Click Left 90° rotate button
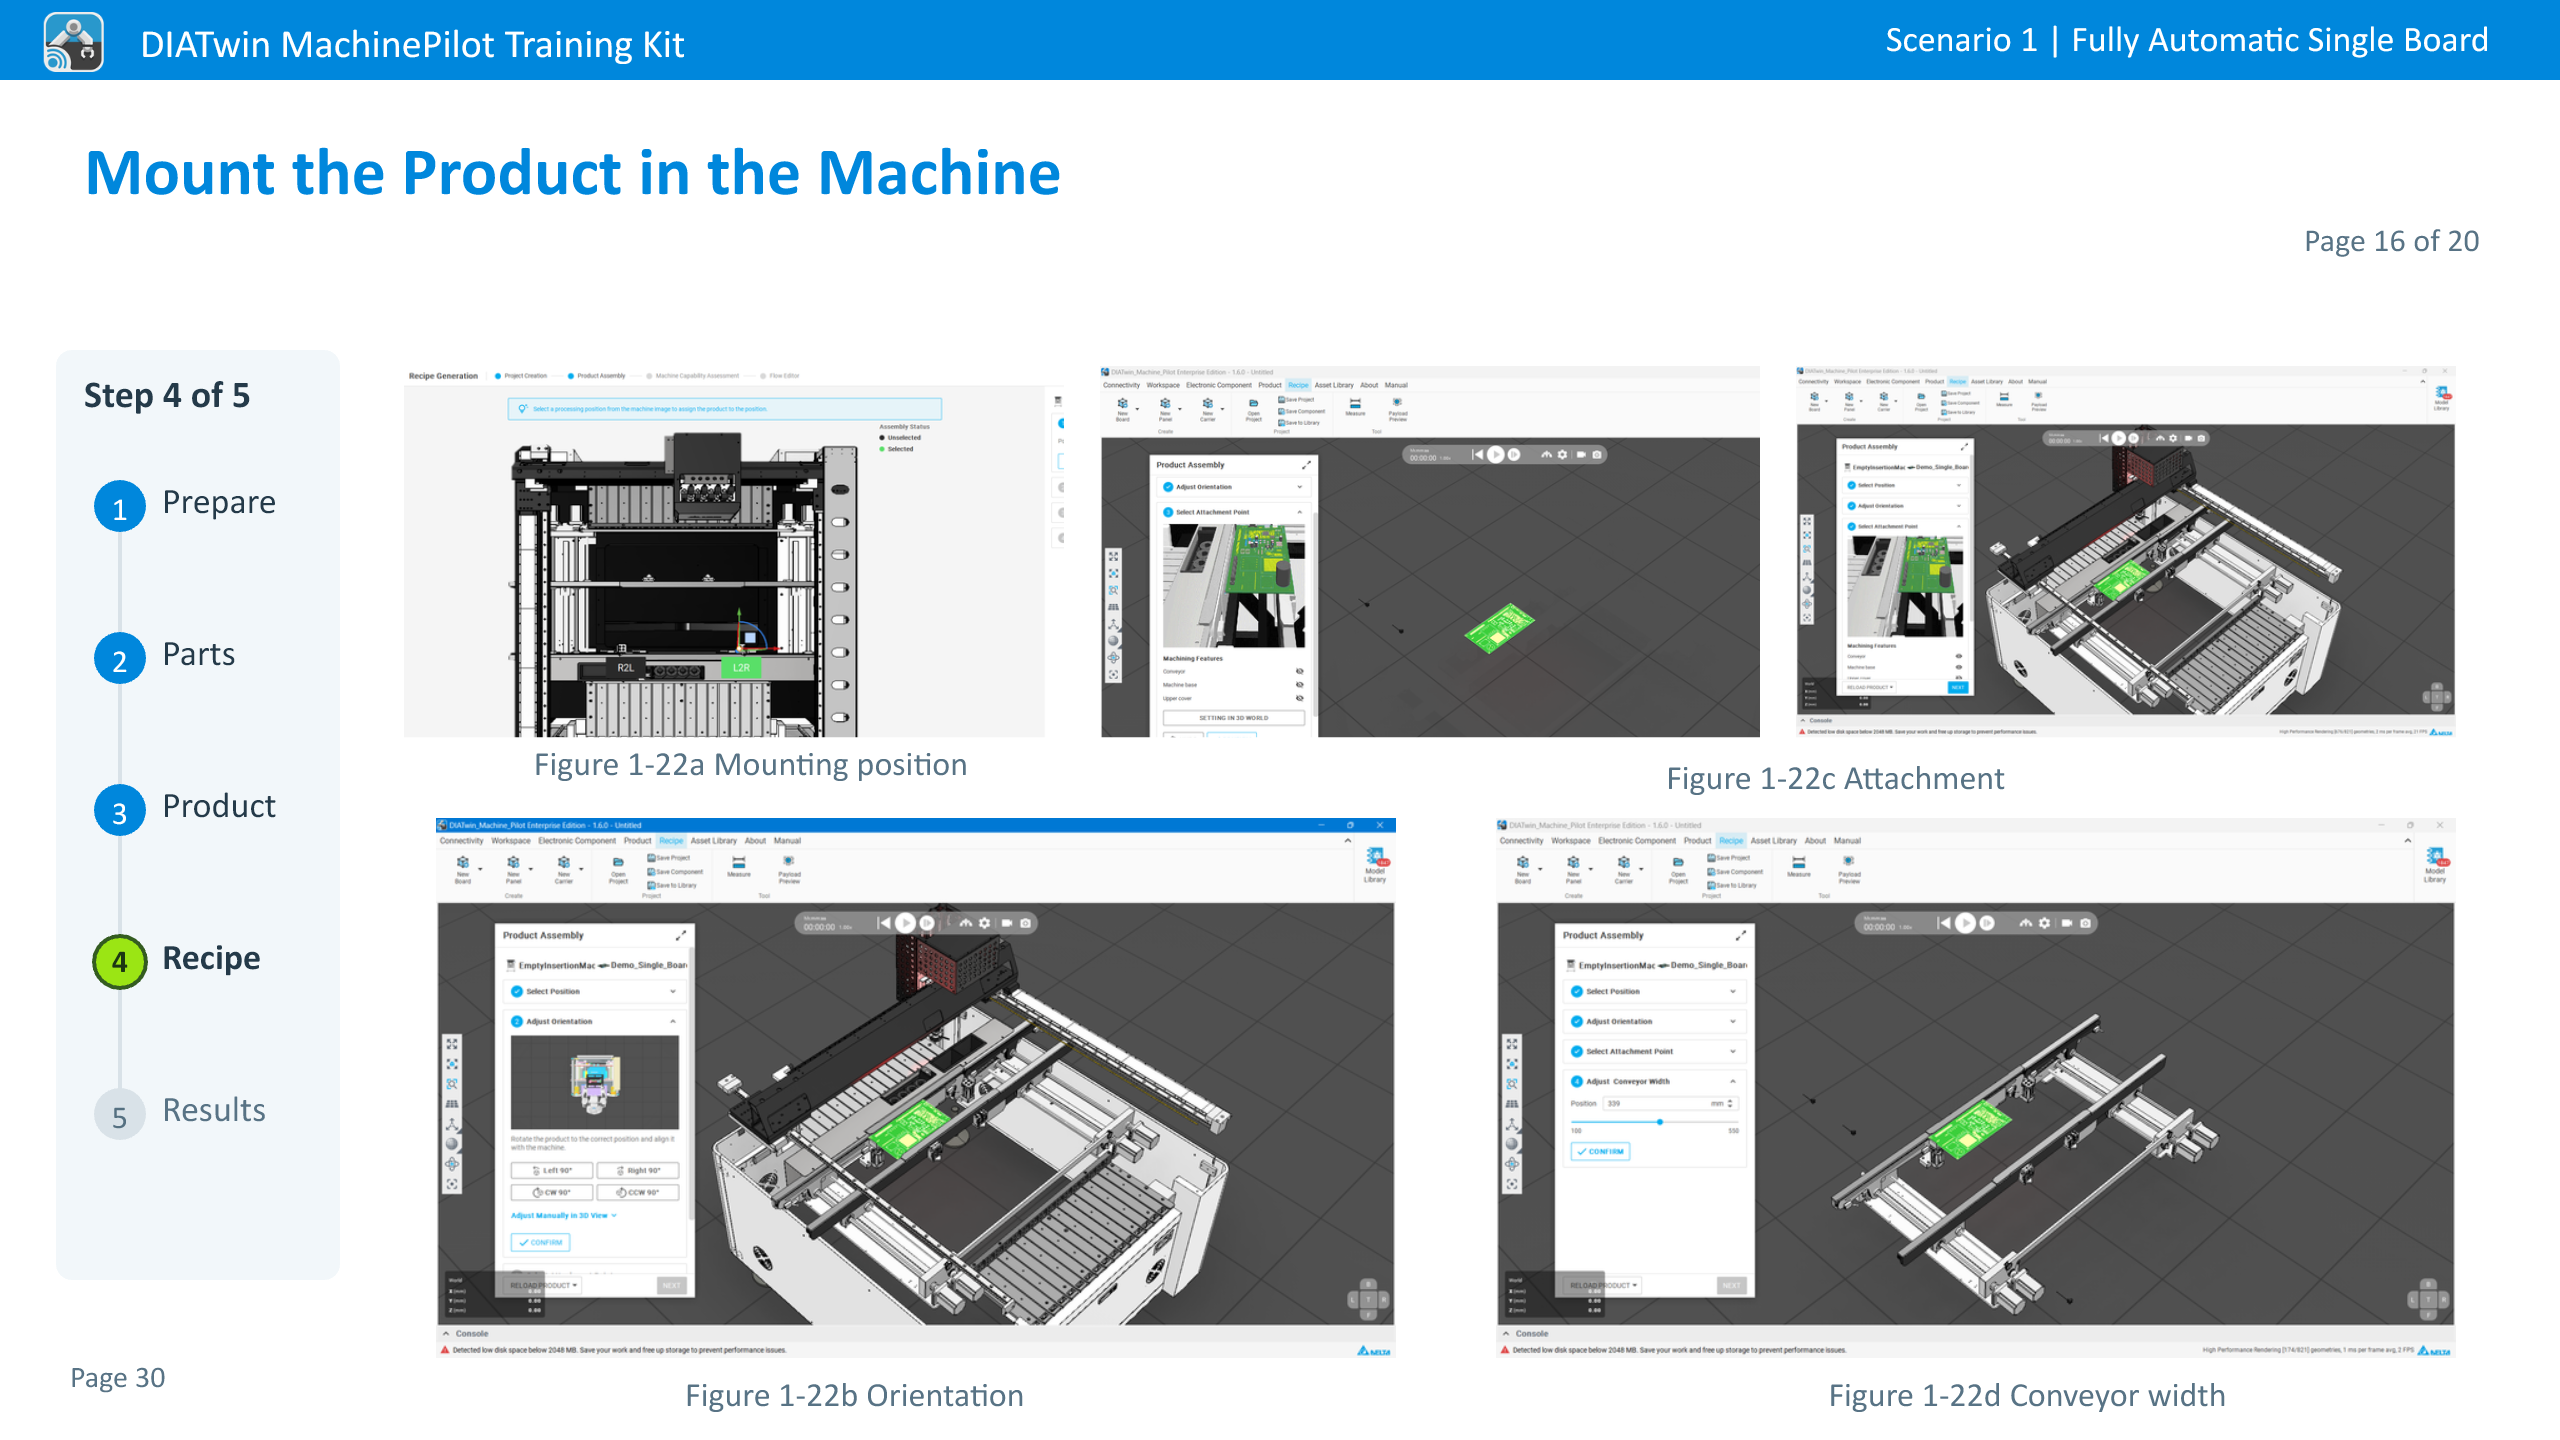The image size is (2560, 1440). coord(552,1170)
